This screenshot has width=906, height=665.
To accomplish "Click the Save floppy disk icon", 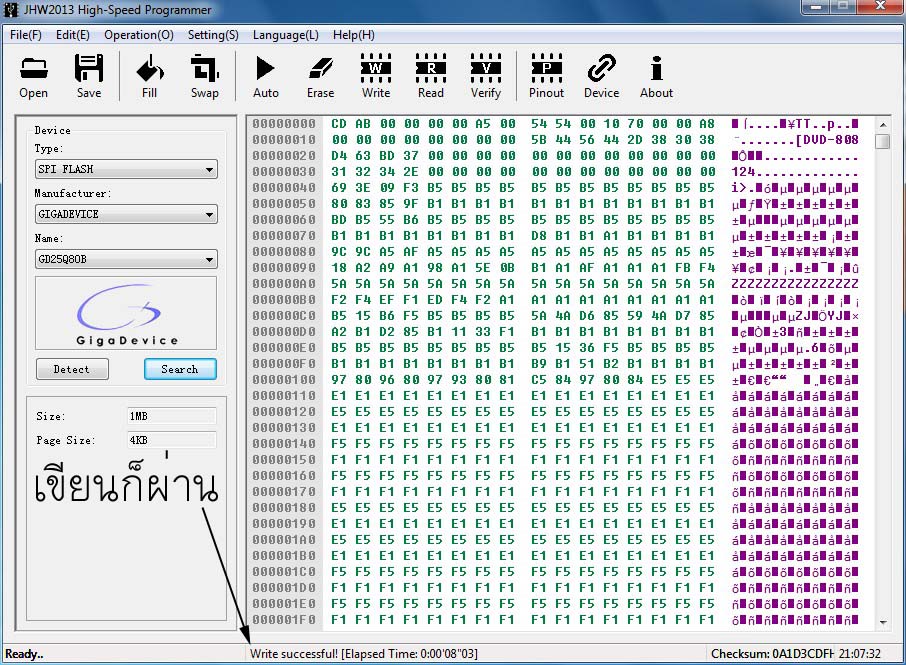I will click(89, 75).
